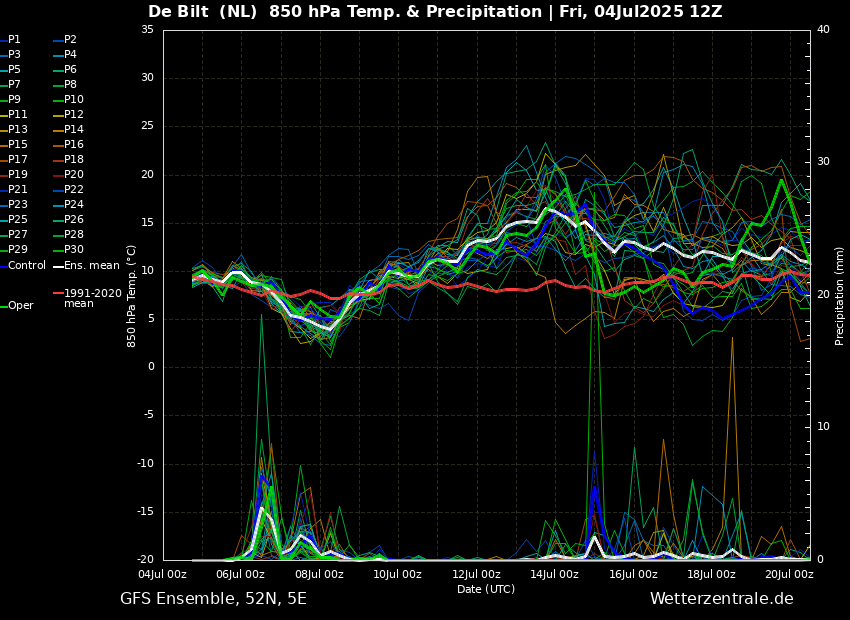The width and height of the screenshot is (850, 620).
Task: Click the P19 legend entry
Action: tap(14, 175)
